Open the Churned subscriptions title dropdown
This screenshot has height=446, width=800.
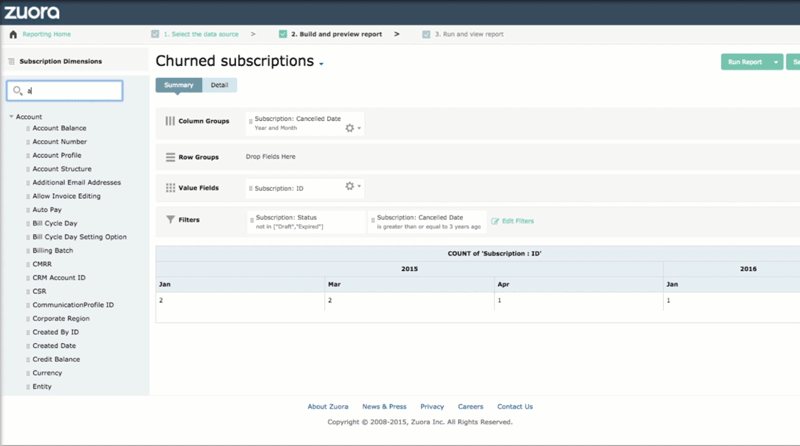(x=321, y=65)
